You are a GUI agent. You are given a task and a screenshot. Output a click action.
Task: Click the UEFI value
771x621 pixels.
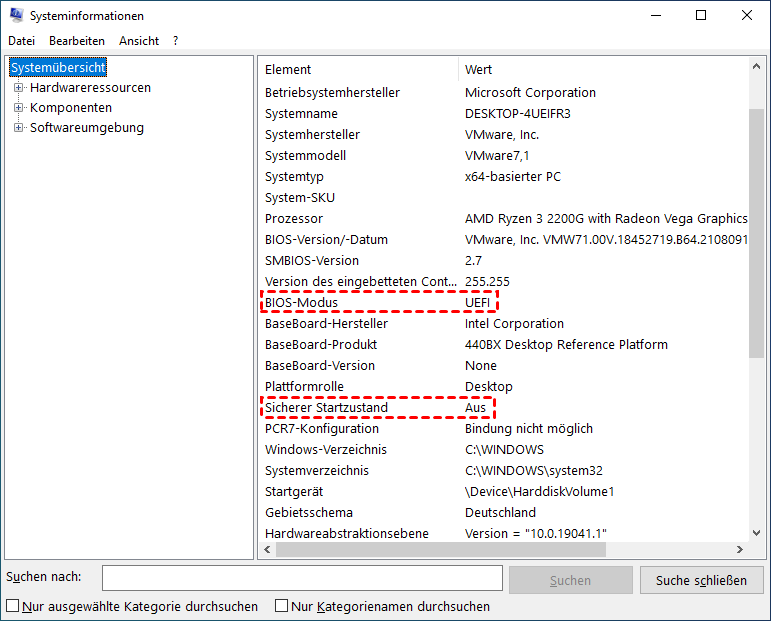[x=477, y=302]
